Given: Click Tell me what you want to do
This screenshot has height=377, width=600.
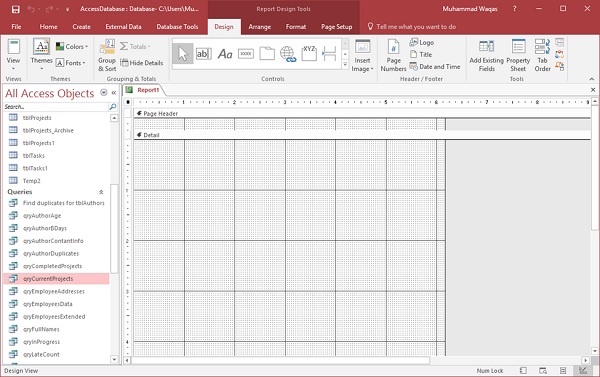Looking at the screenshot, I should (x=412, y=27).
